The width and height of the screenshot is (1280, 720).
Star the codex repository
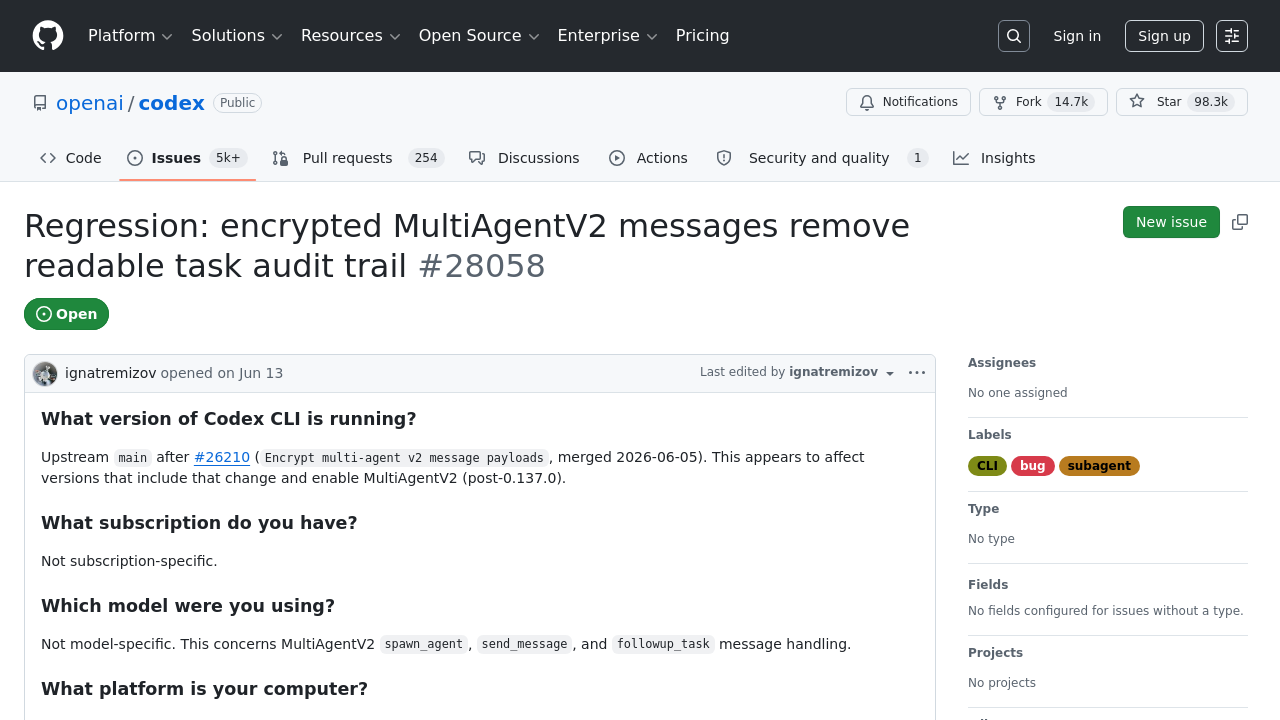1182,102
